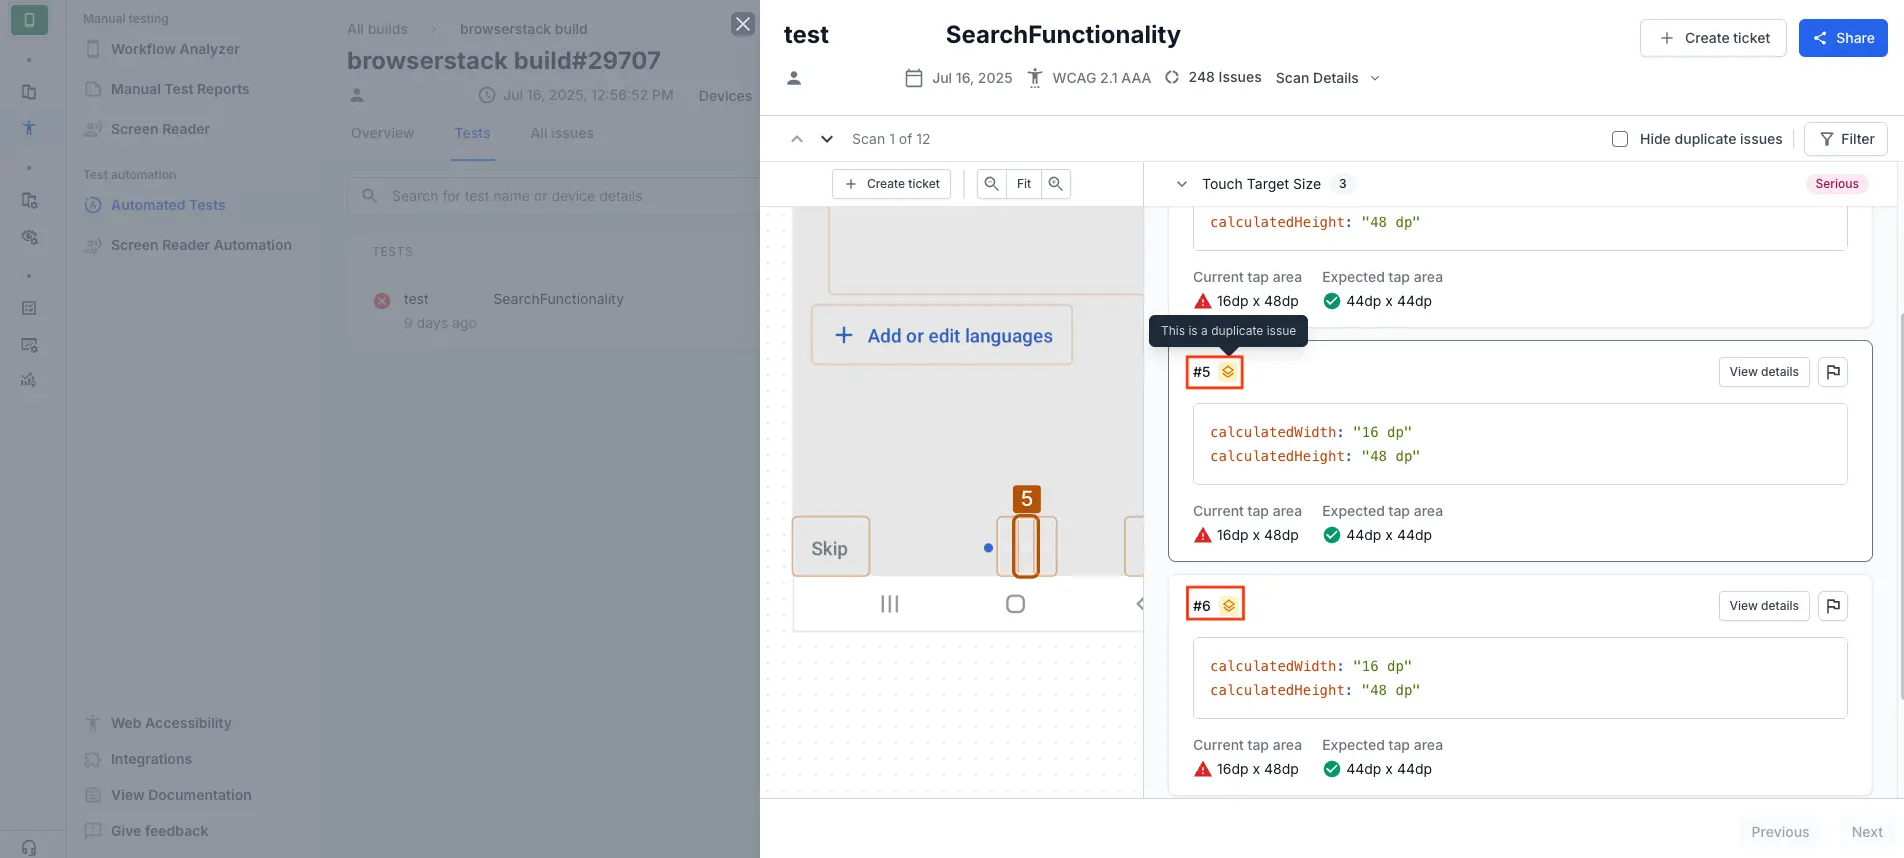
Task: Go to previous scan with up chevron
Action: tap(797, 139)
